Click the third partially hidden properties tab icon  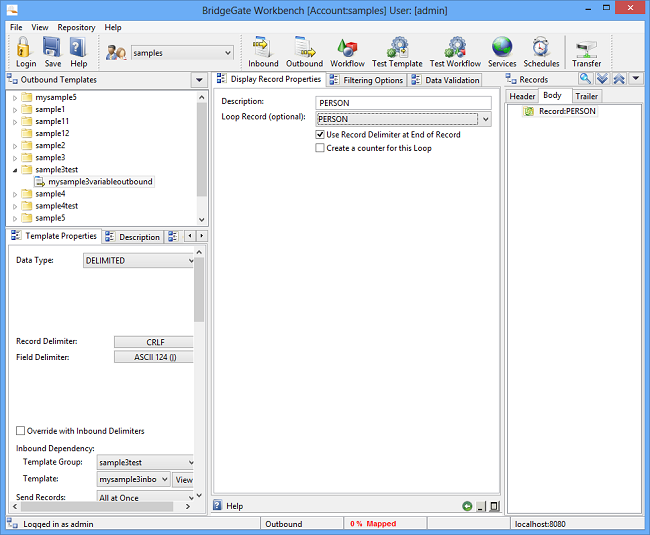(173, 237)
